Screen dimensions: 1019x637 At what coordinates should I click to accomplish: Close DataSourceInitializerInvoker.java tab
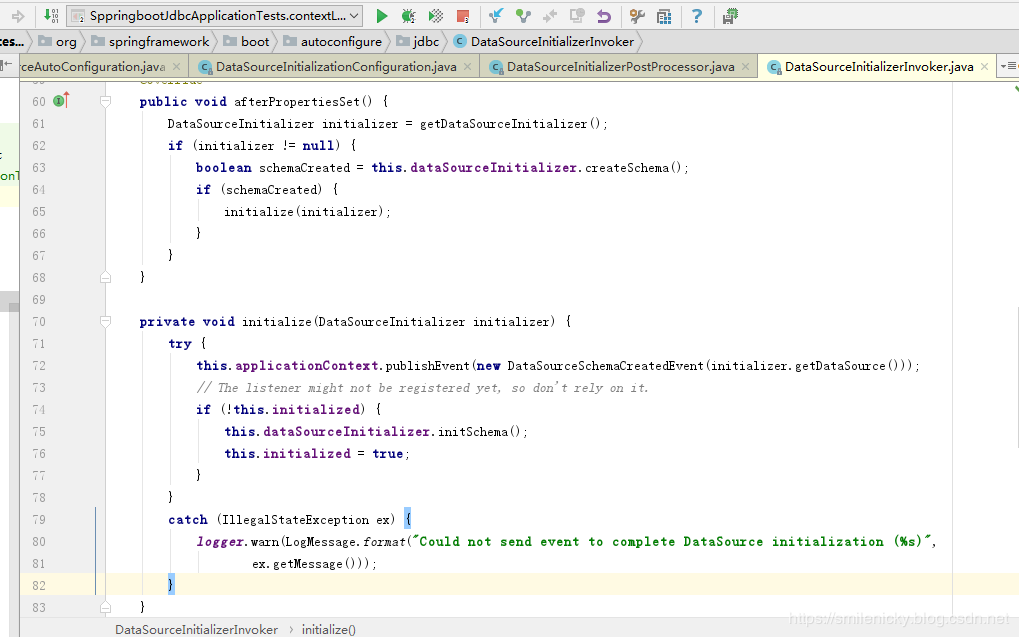point(985,66)
